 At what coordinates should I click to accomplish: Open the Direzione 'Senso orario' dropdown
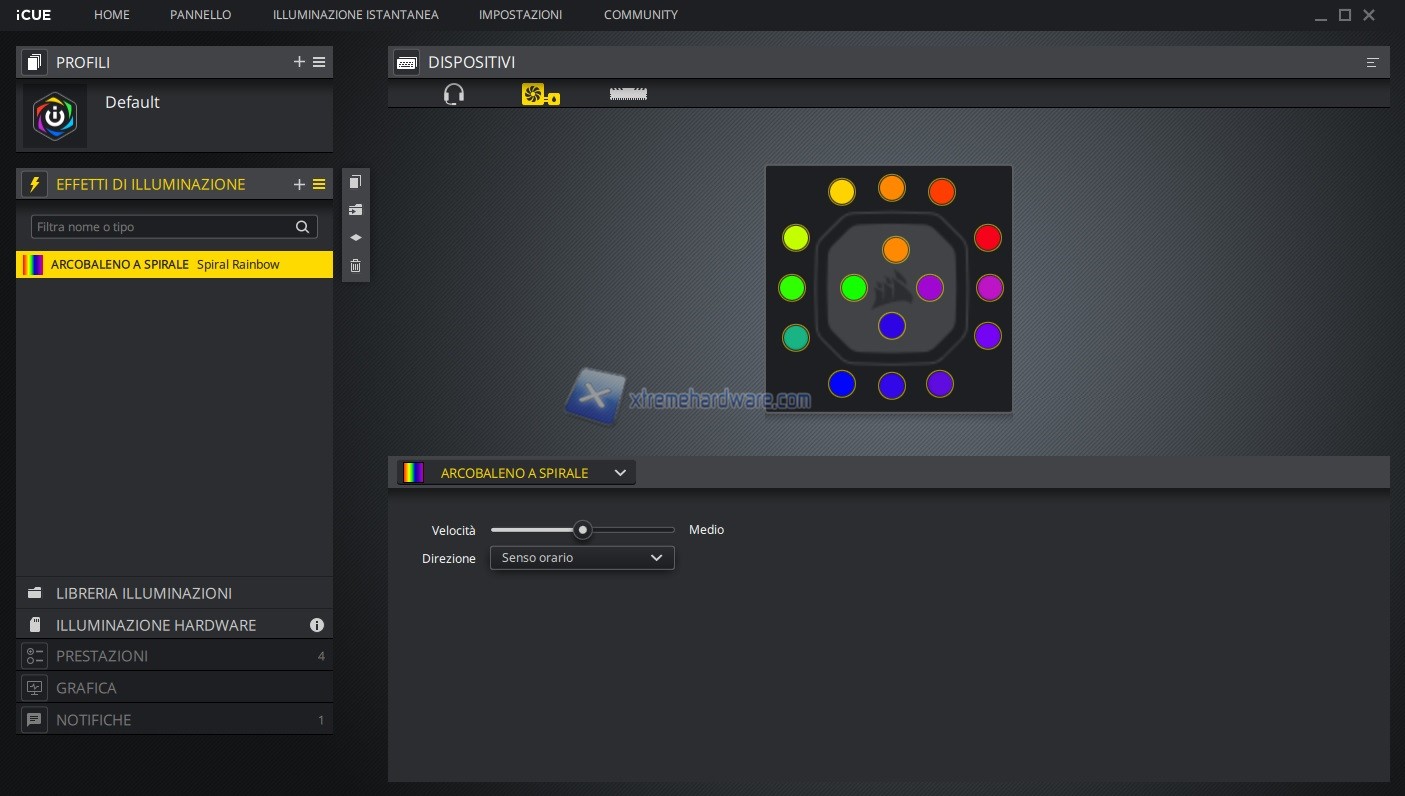[582, 558]
